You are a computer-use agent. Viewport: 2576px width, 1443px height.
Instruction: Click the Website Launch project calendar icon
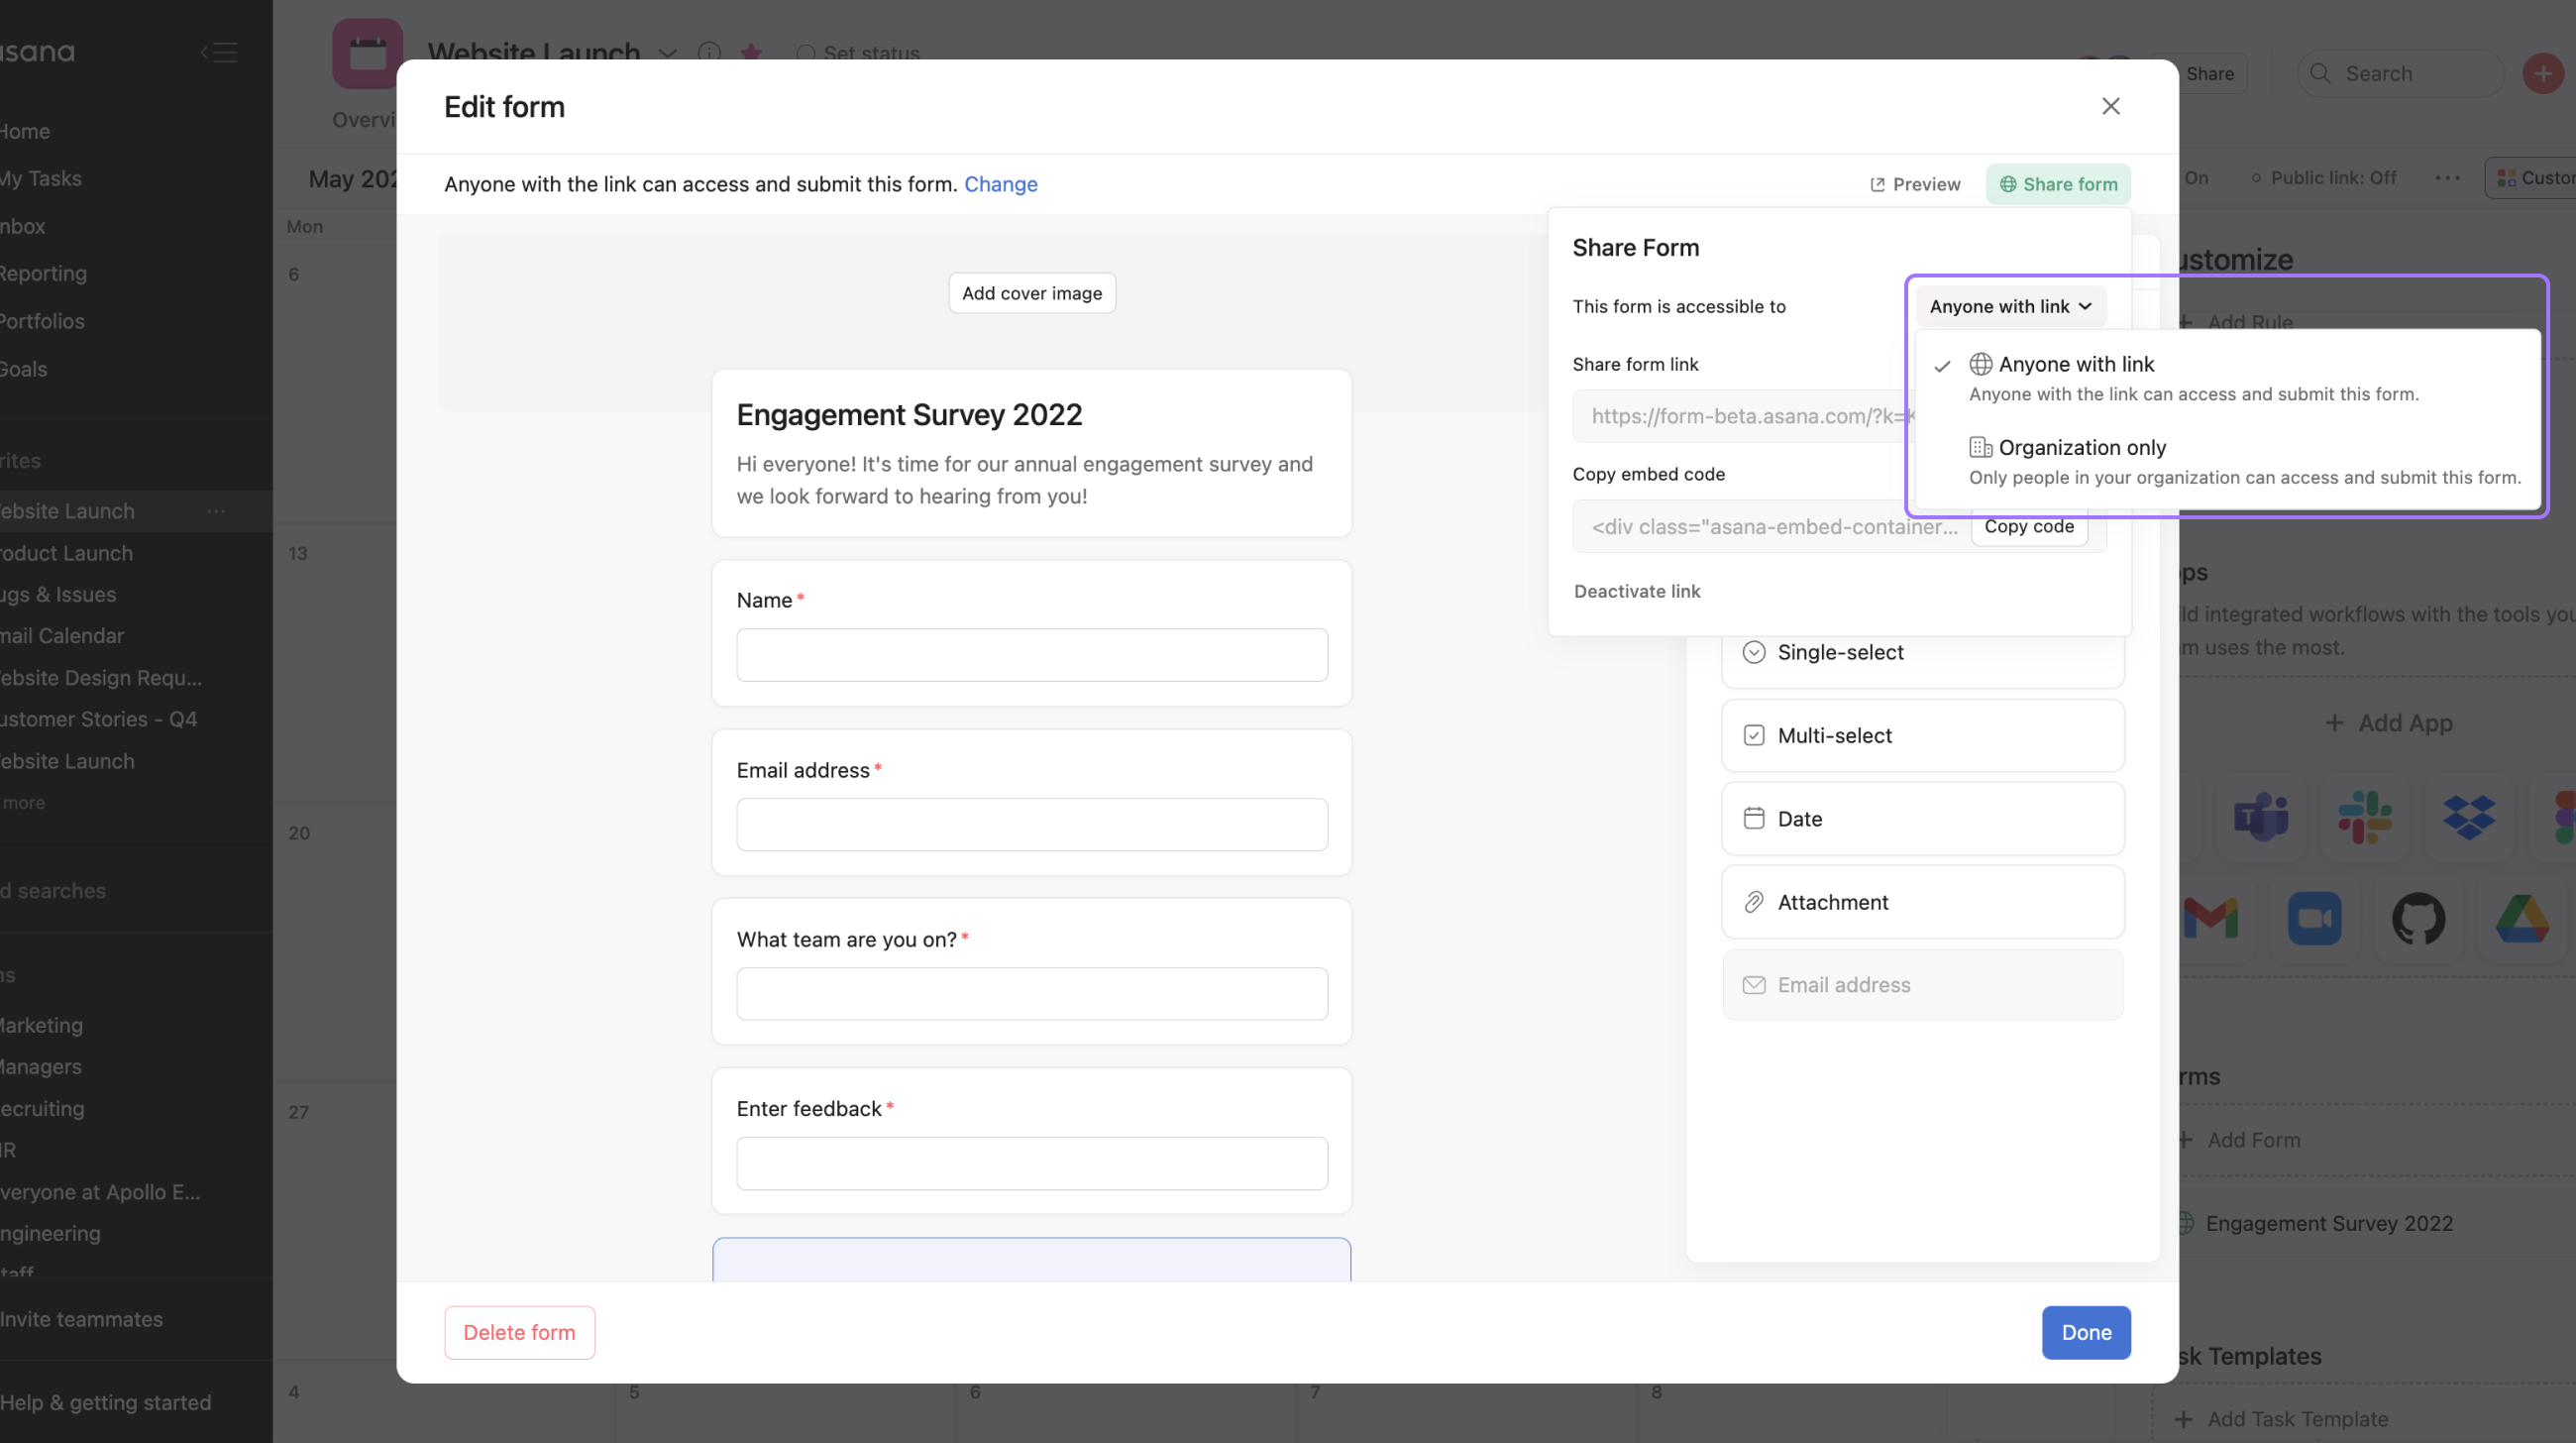point(367,54)
